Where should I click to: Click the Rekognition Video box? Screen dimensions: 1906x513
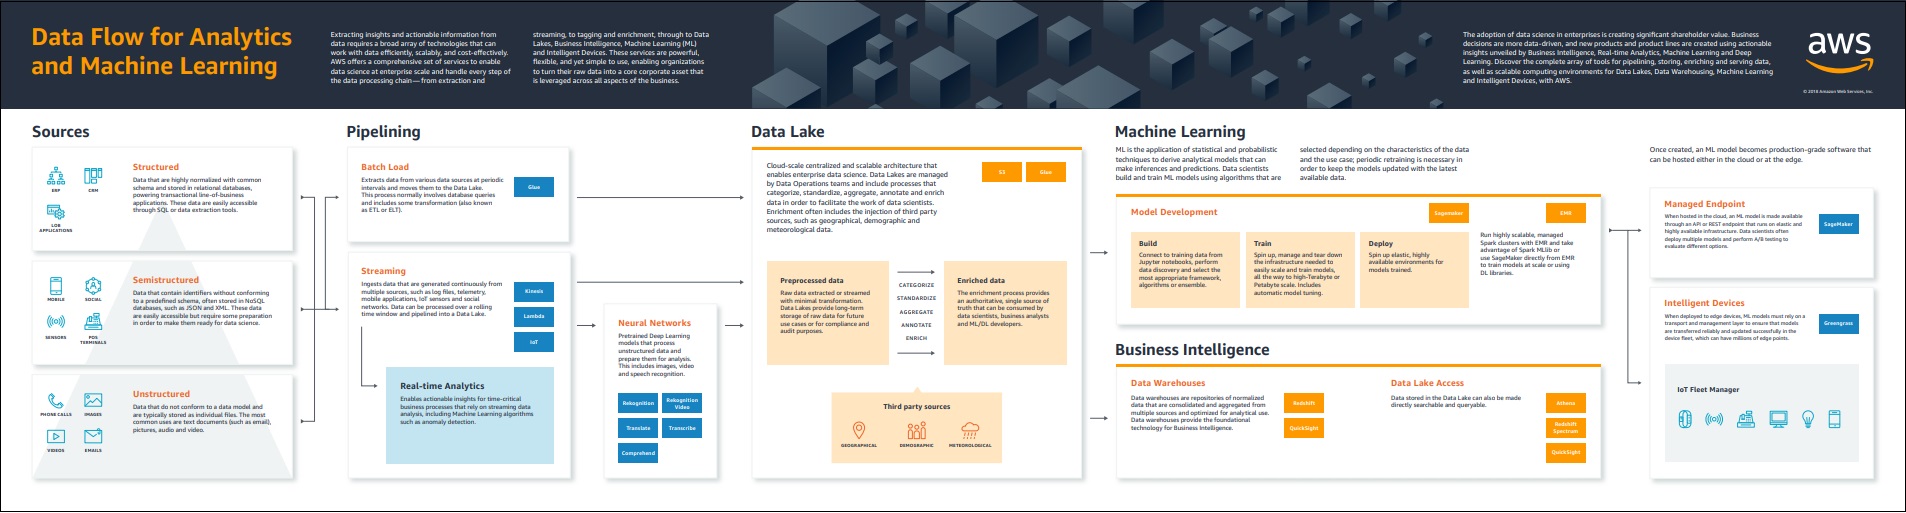[x=682, y=403]
